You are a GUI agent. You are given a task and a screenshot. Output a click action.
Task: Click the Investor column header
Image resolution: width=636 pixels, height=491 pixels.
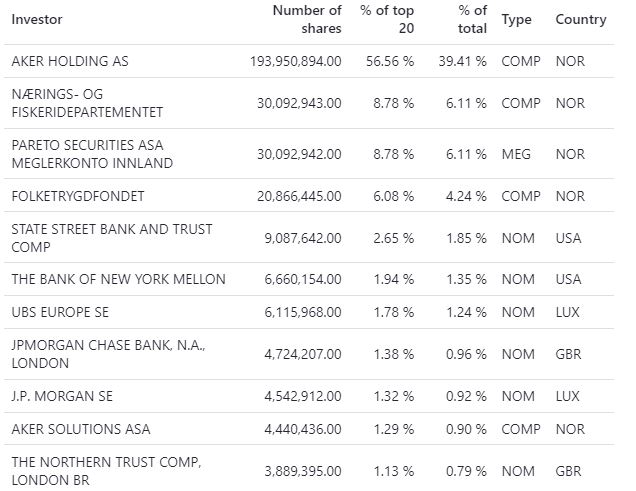36,19
